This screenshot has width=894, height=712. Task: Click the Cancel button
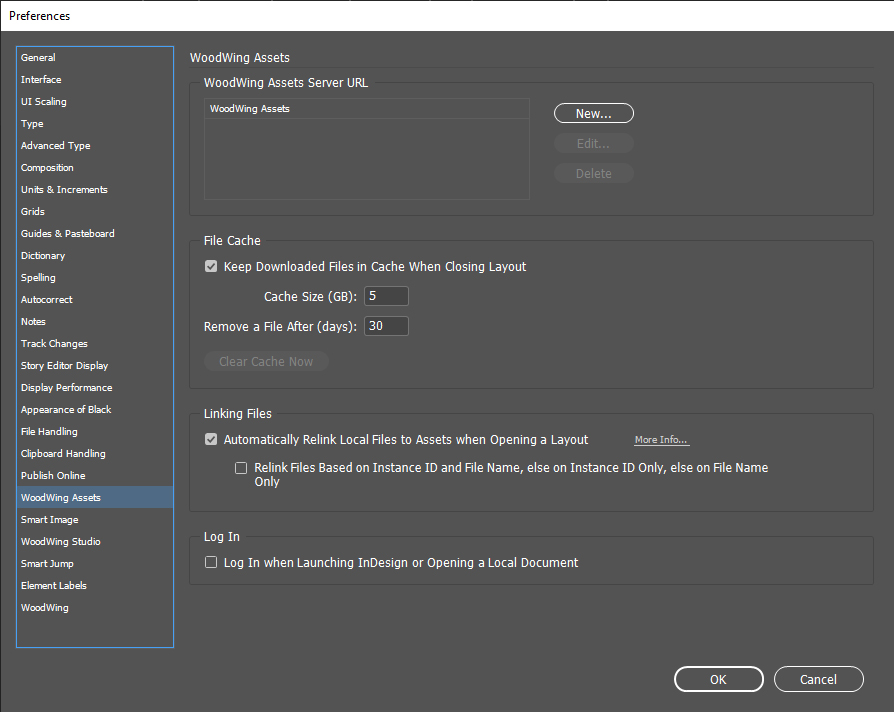(x=818, y=679)
